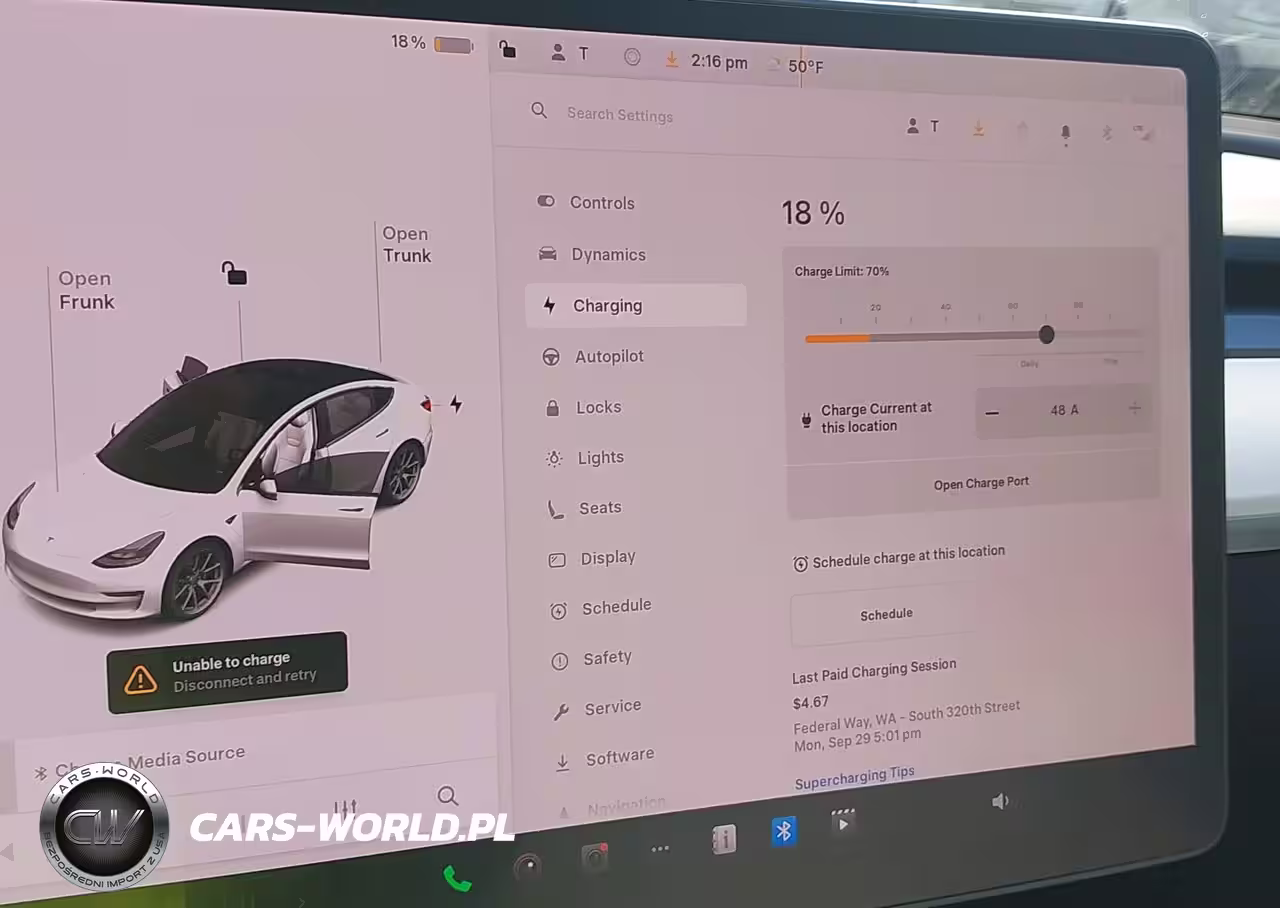This screenshot has width=1280, height=908.
Task: Tap the charge port lightning icon on car
Action: (x=456, y=404)
